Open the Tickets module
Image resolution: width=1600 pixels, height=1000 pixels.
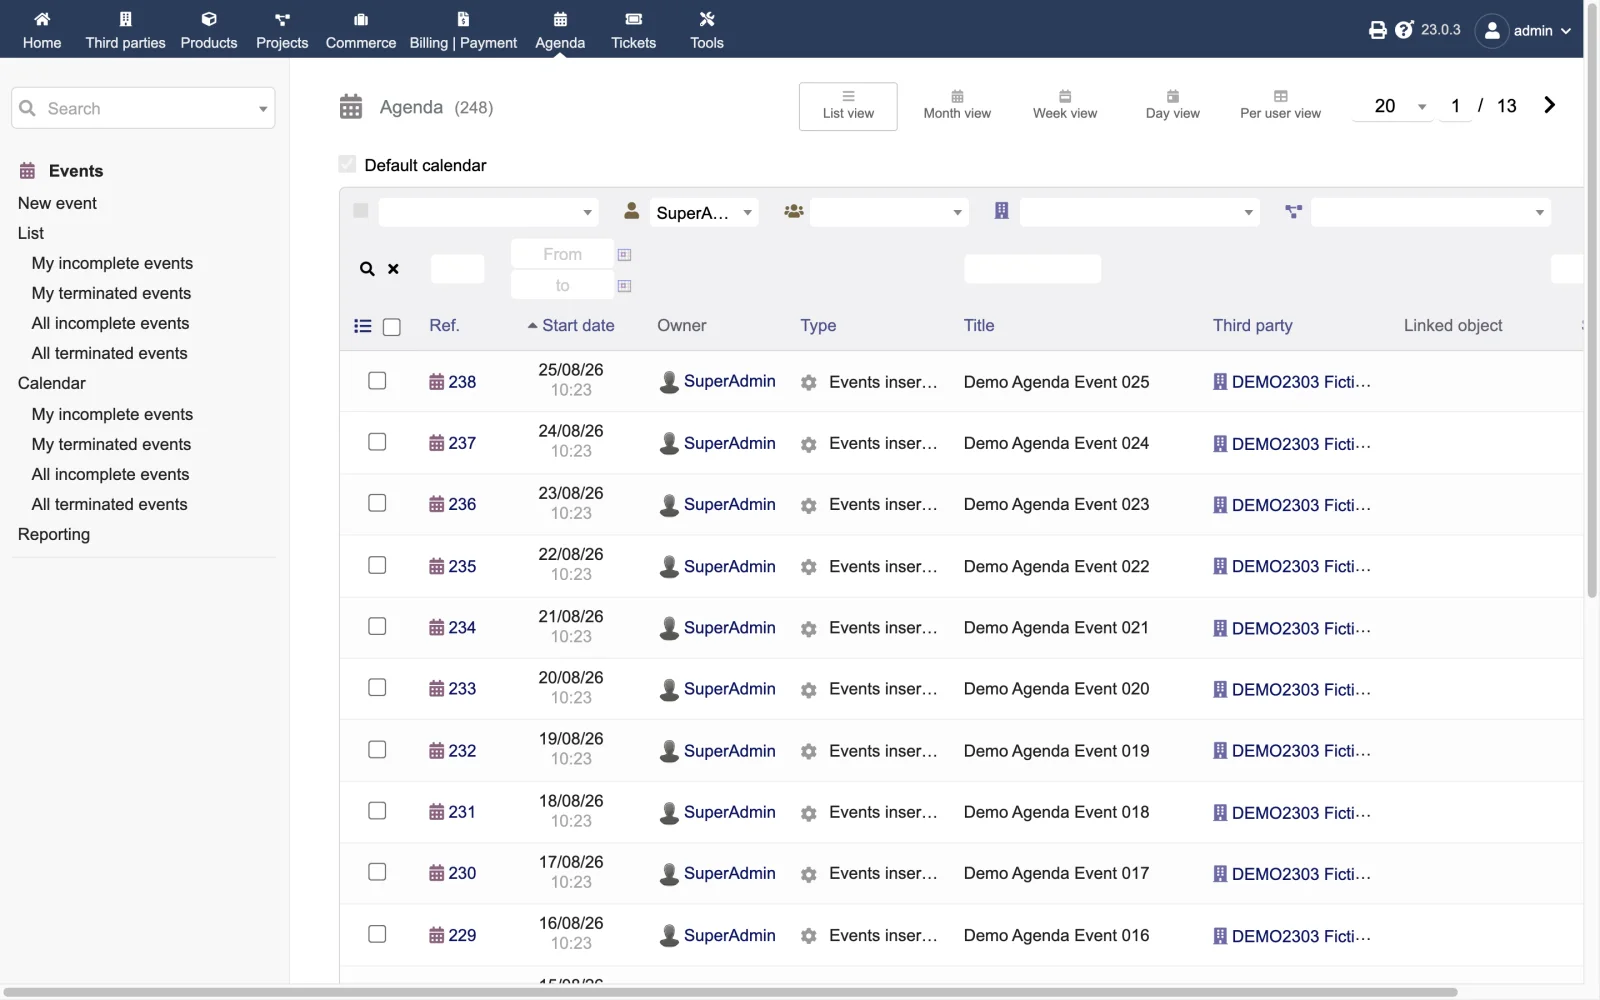pos(634,30)
